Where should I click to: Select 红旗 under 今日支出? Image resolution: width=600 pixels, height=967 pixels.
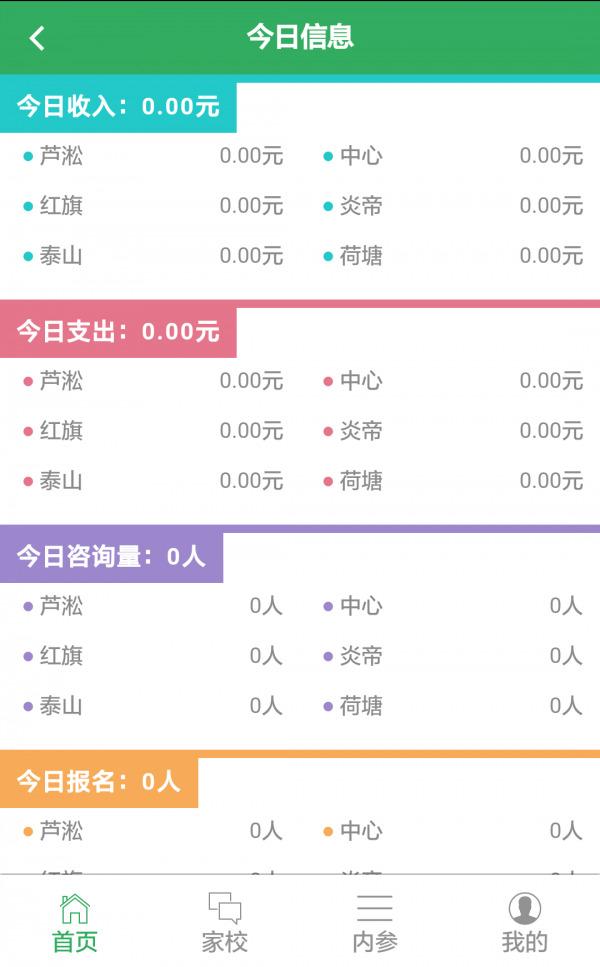[61, 431]
